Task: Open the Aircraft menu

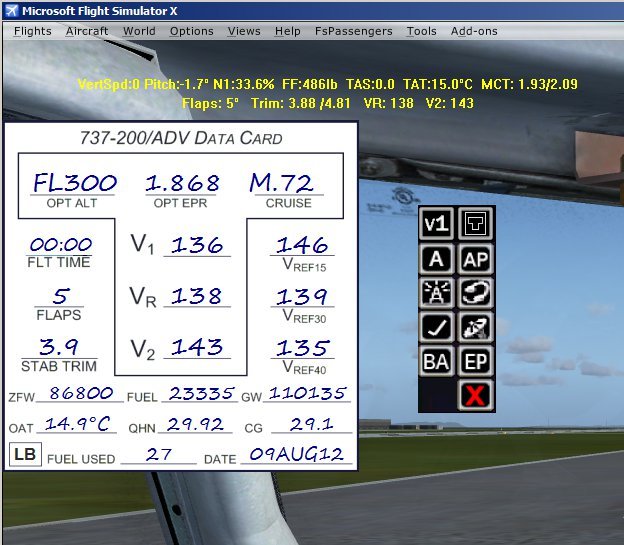Action: coord(87,31)
